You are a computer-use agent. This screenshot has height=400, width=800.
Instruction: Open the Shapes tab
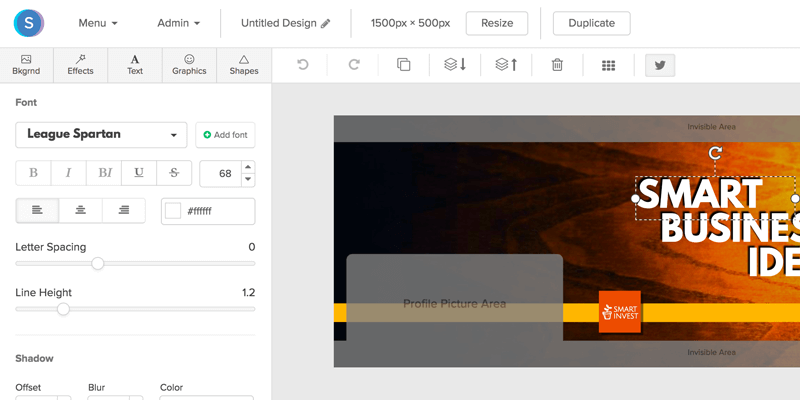coord(244,65)
